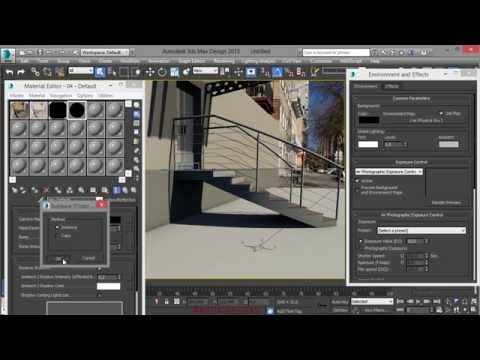Viewport: 480px width, 360px height.
Task: Select the Antialiasing radio option in dialog
Action: click(57, 227)
